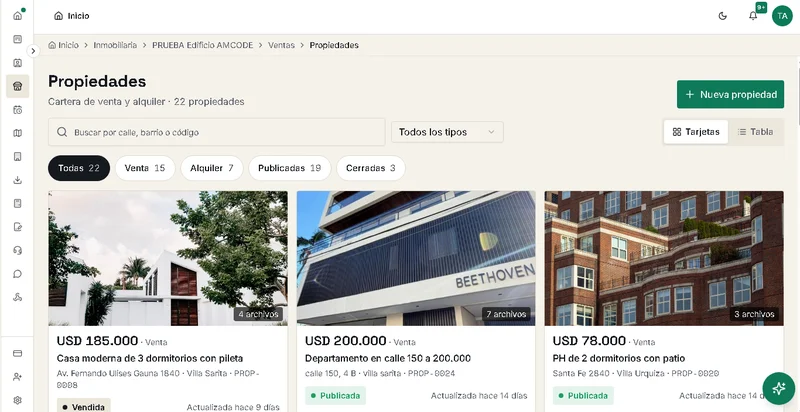Expand the sidebar with the chevron arrow

pyautogui.click(x=33, y=51)
